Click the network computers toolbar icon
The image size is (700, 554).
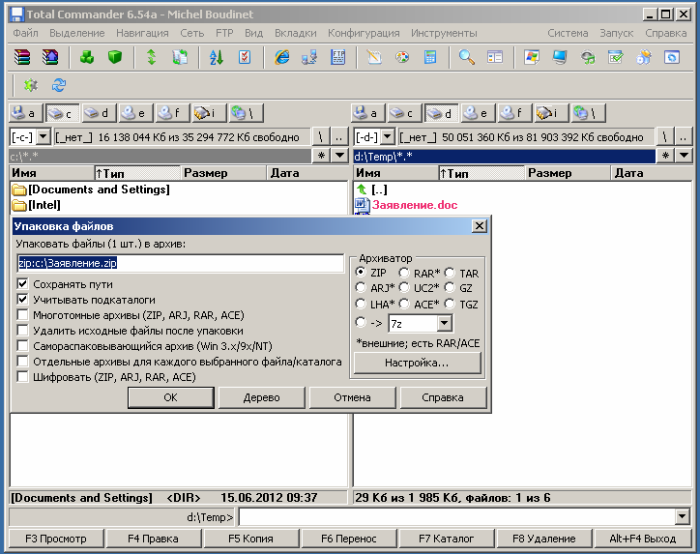(x=309, y=58)
